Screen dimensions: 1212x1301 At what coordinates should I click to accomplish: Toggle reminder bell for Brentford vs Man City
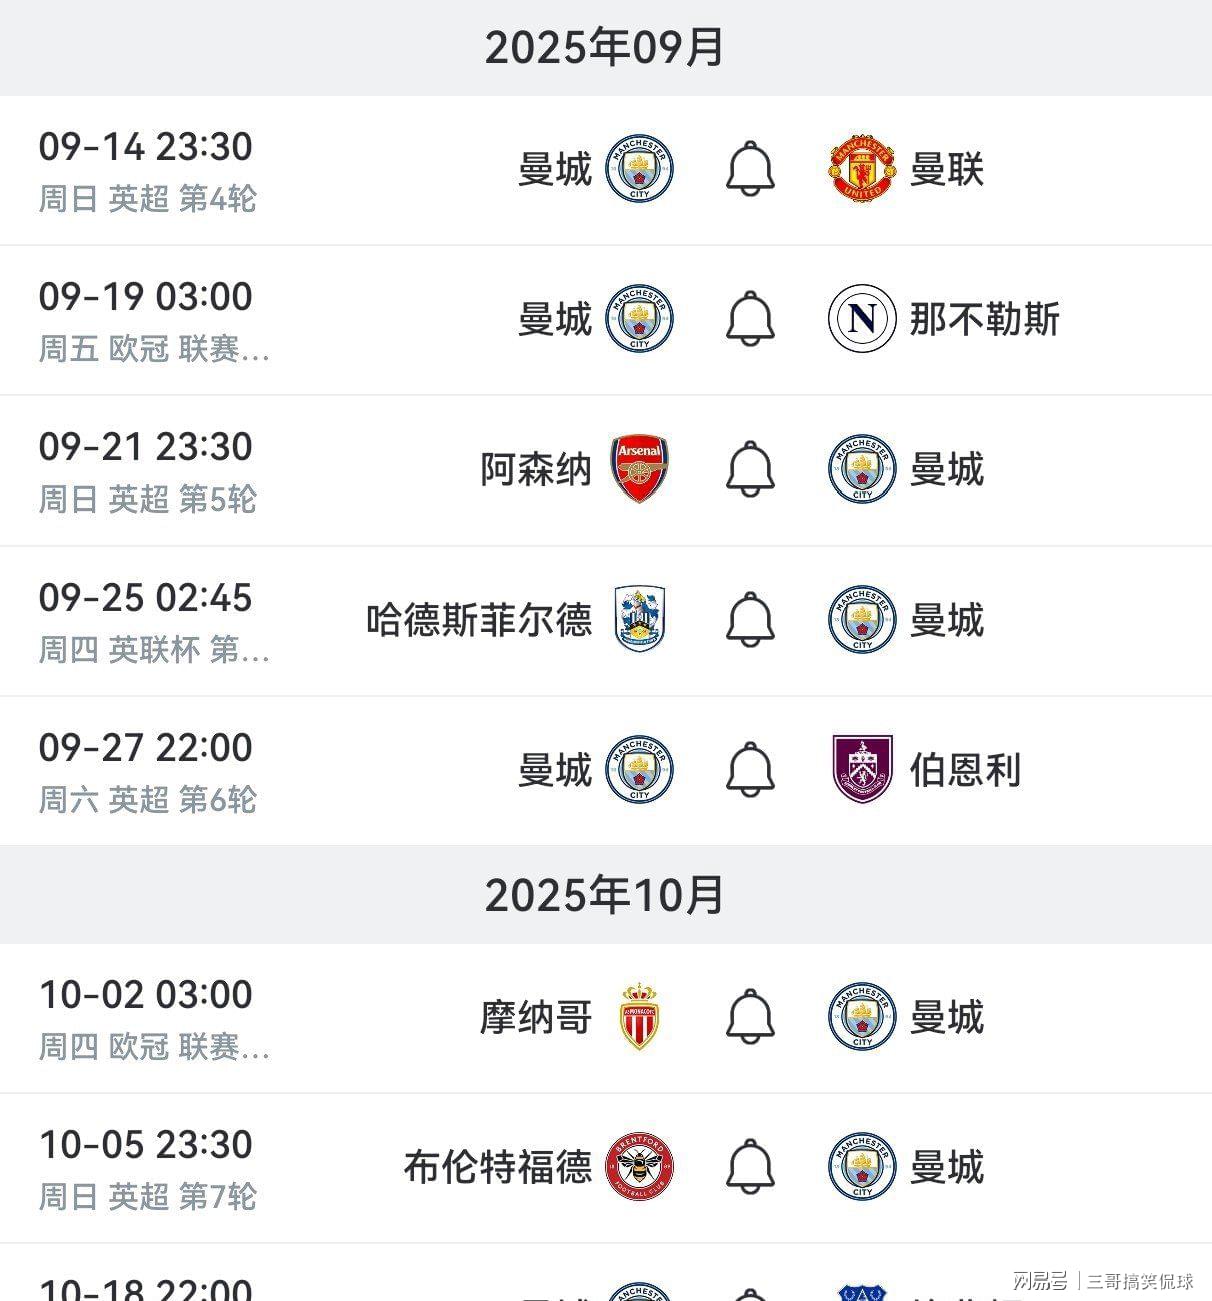pyautogui.click(x=750, y=1167)
